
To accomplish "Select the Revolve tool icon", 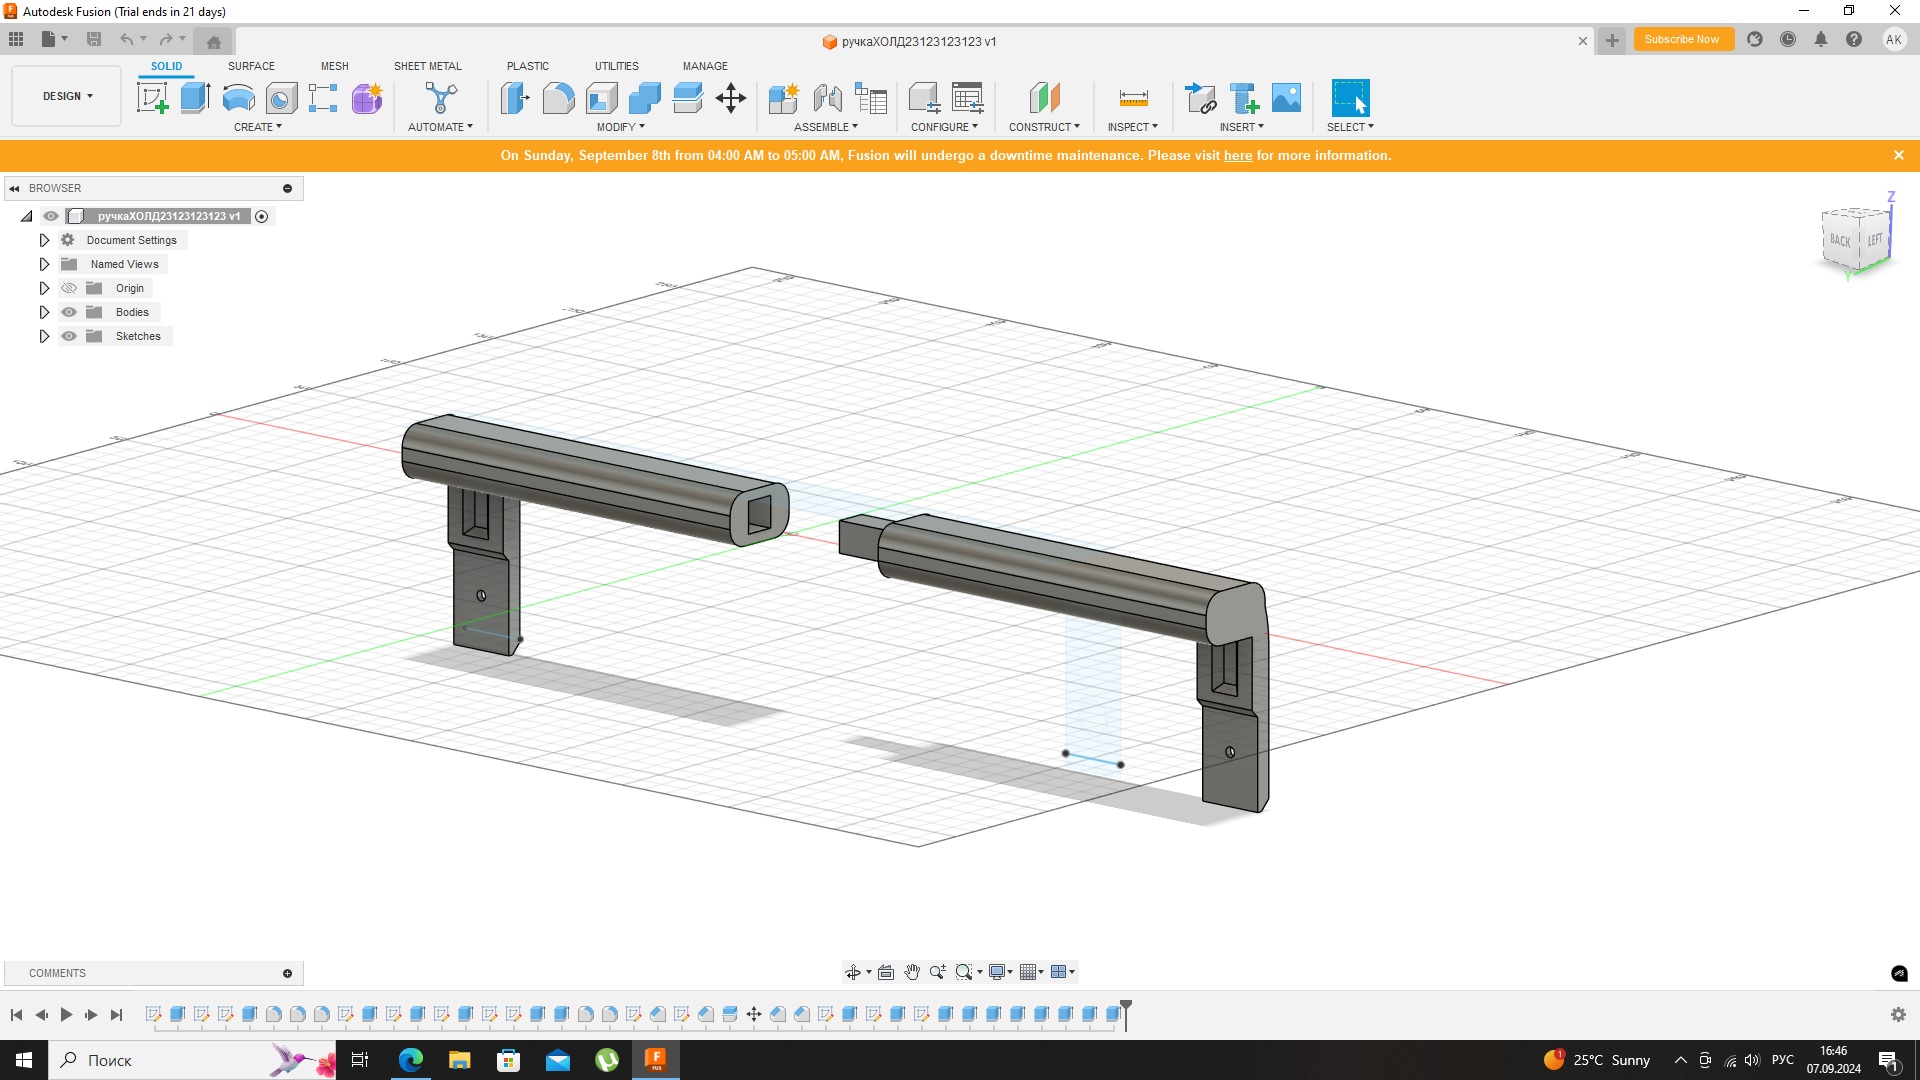I will (x=238, y=98).
